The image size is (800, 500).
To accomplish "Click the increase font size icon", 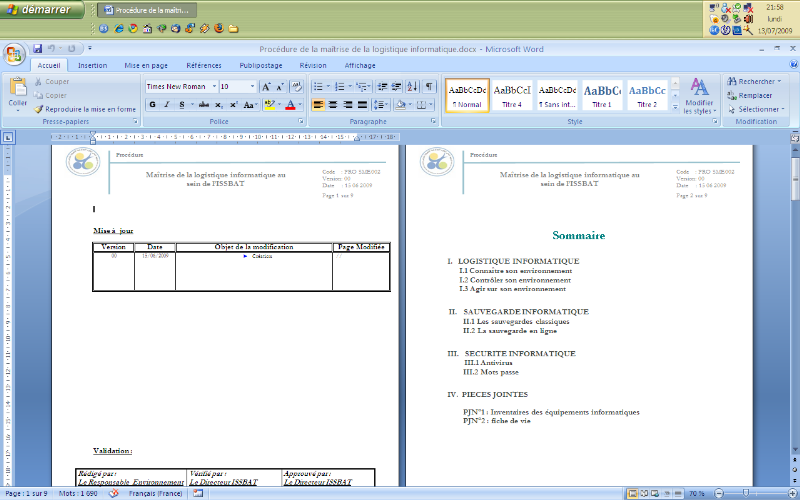I will (x=266, y=87).
